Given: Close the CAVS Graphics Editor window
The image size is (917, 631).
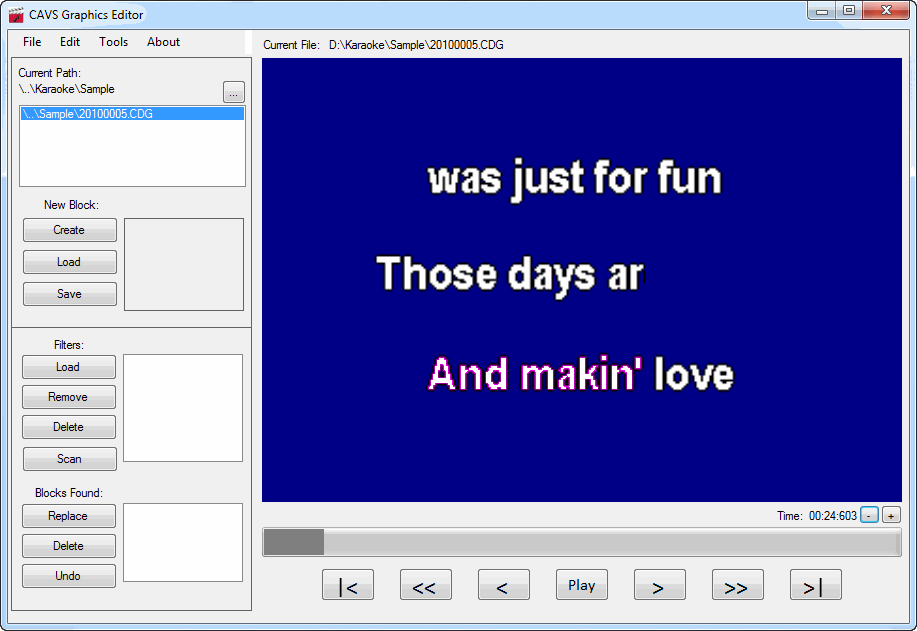Looking at the screenshot, I should [x=885, y=11].
